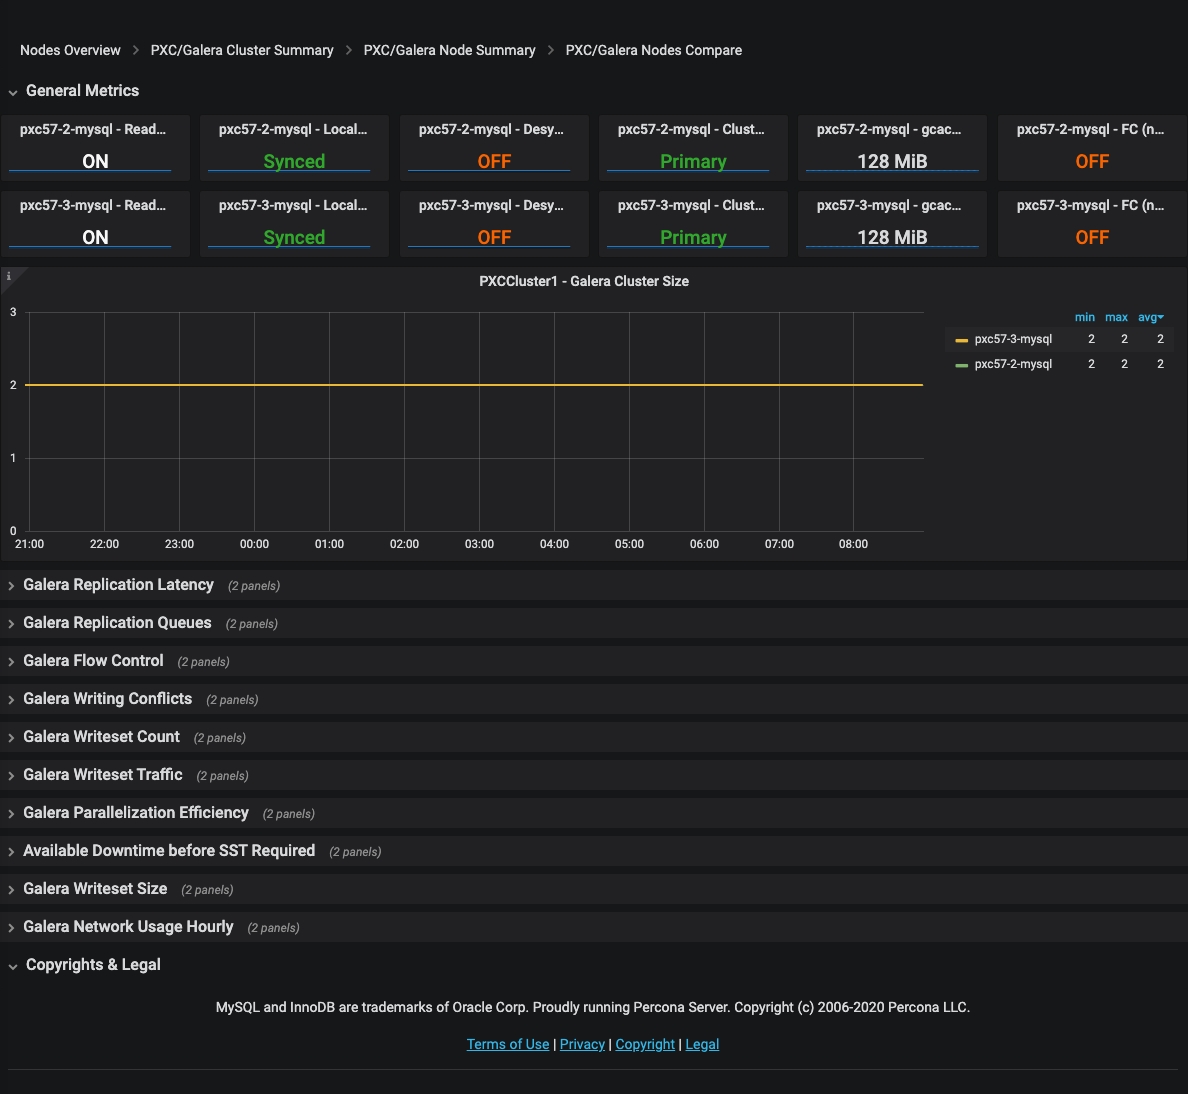Toggle pxc57-2-mysql series in legend
1188x1094 pixels.
pos(1013,365)
